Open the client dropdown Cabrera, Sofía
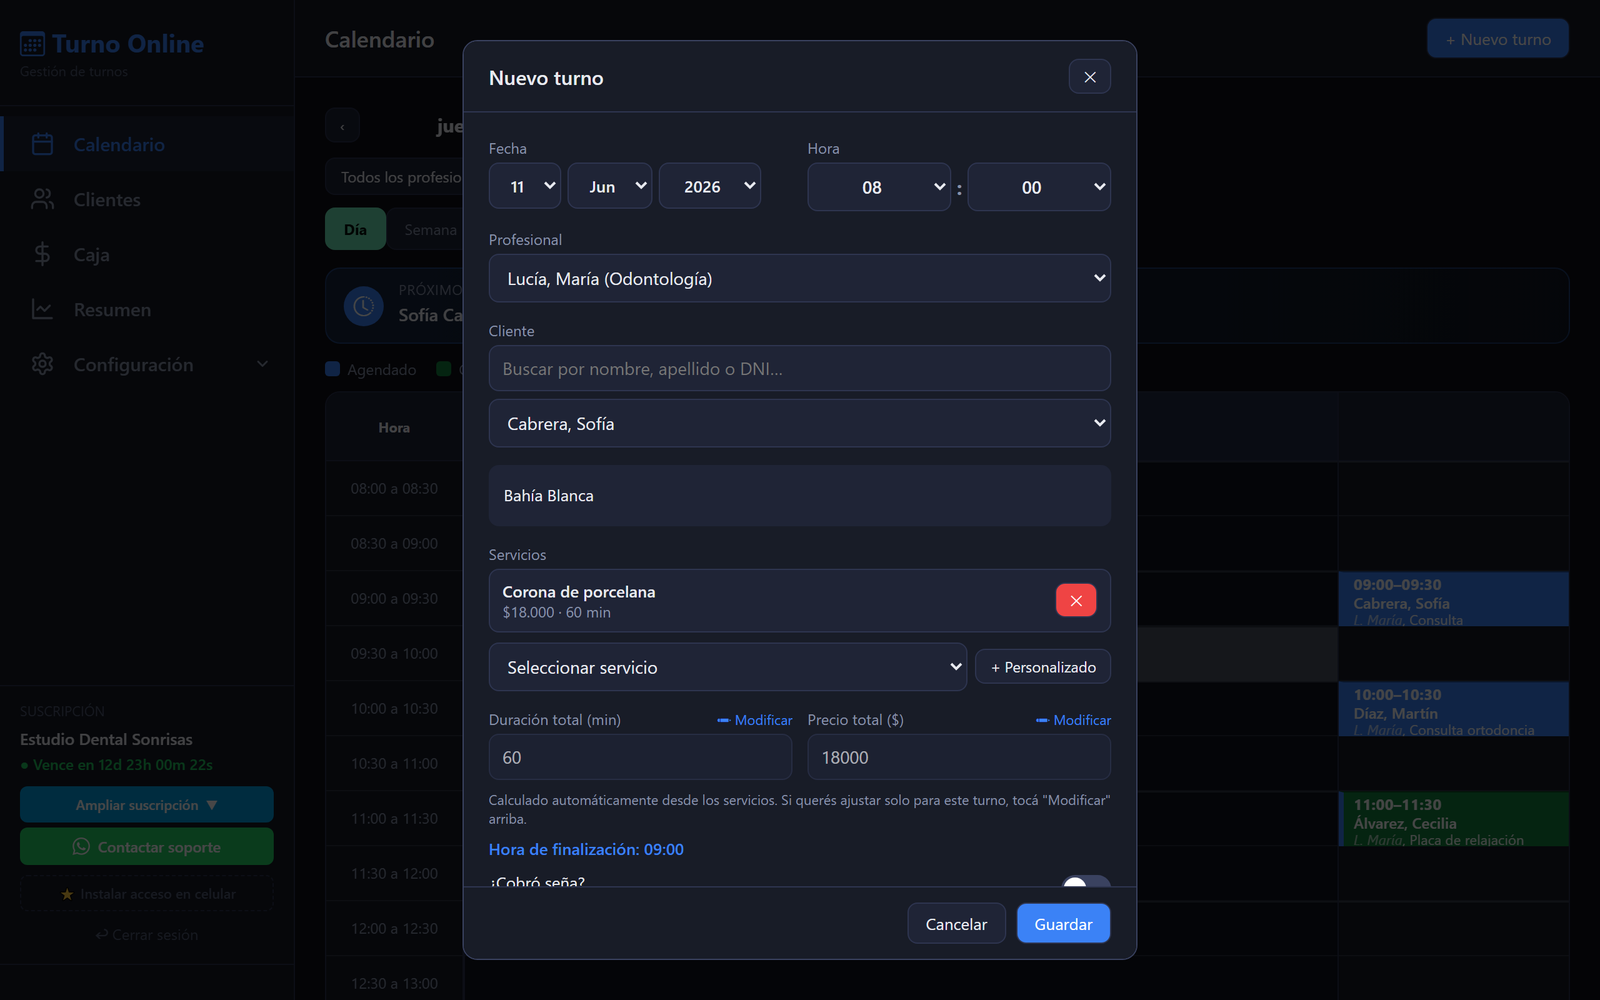 pyautogui.click(x=800, y=423)
